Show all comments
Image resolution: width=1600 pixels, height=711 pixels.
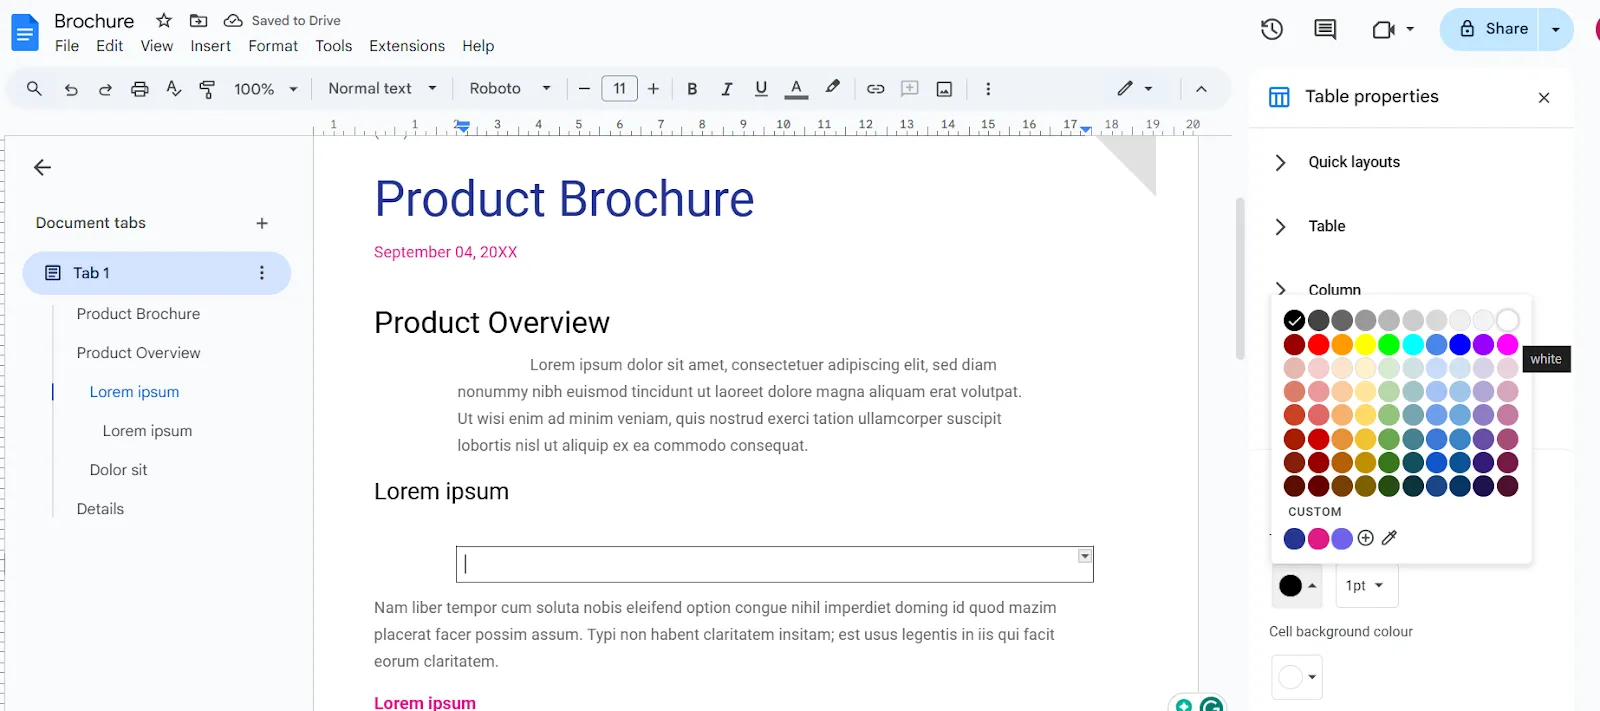tap(1325, 29)
